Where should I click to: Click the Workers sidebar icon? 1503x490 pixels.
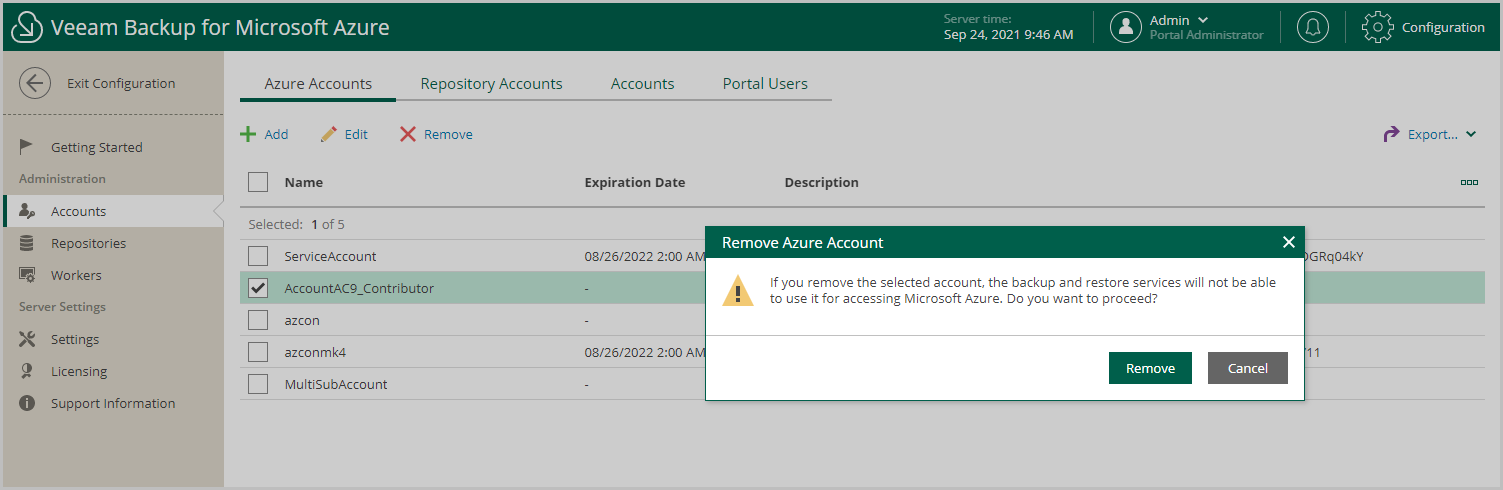pyautogui.click(x=27, y=275)
